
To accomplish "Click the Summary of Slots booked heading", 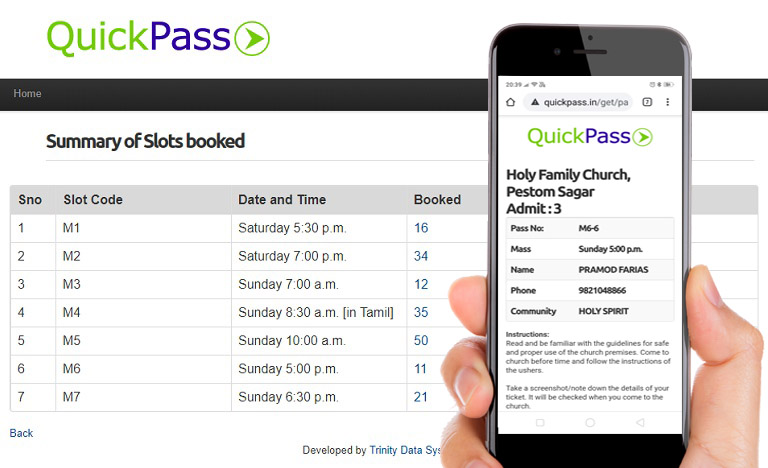I will pyautogui.click(x=145, y=141).
